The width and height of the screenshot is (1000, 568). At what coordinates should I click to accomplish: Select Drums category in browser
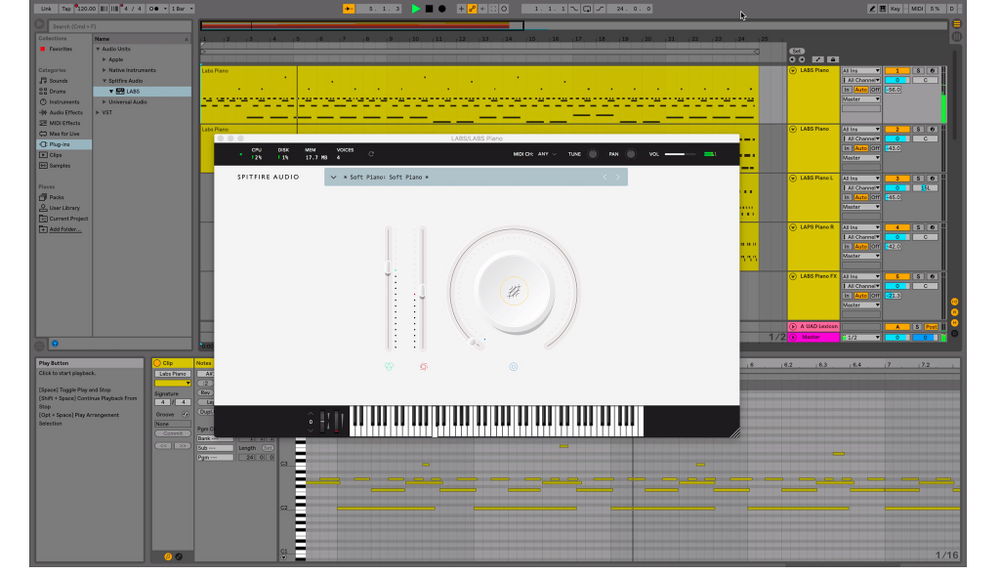[x=57, y=91]
